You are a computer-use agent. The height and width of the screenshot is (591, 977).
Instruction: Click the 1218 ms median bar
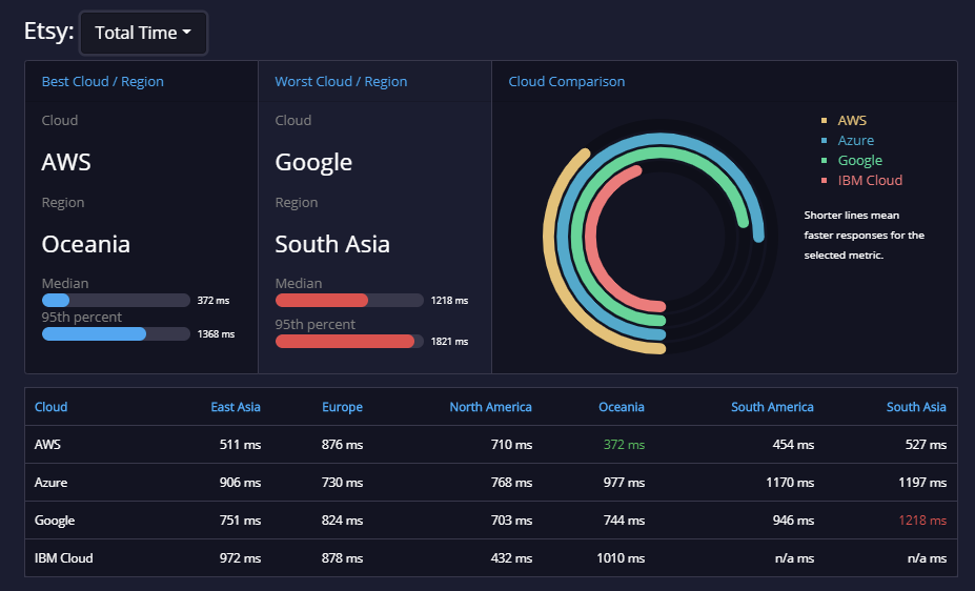click(x=350, y=300)
